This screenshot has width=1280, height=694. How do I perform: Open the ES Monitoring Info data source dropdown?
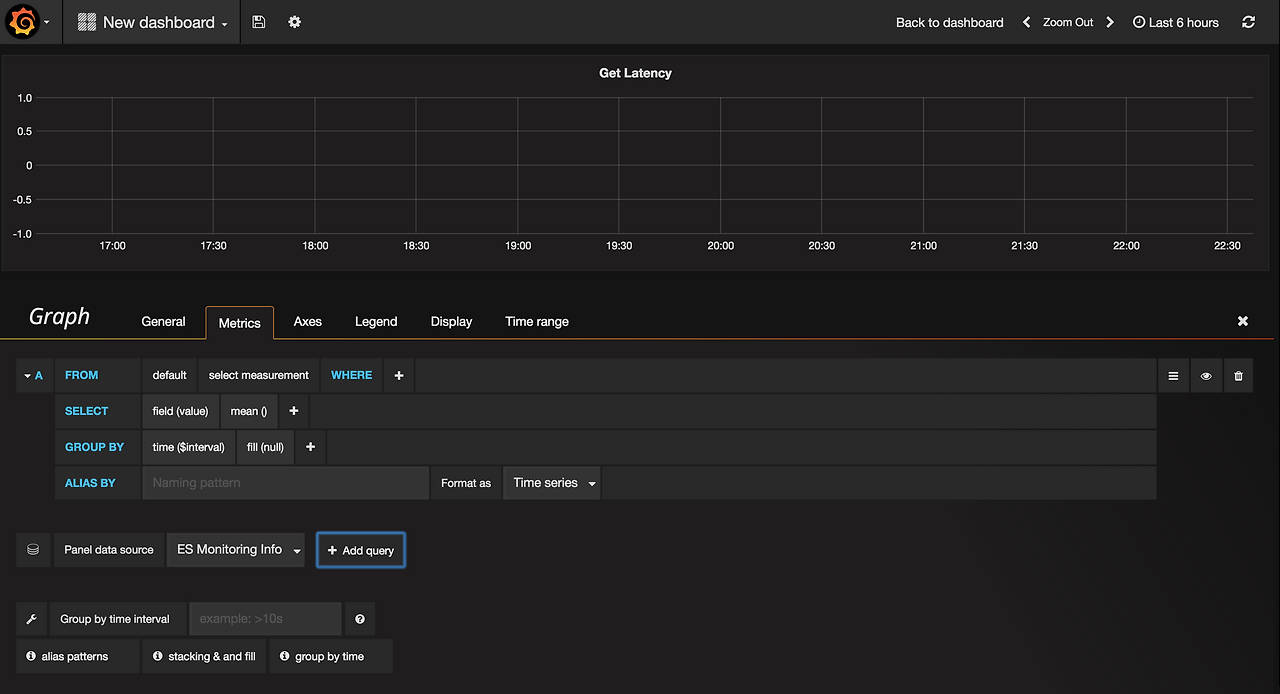tap(236, 550)
